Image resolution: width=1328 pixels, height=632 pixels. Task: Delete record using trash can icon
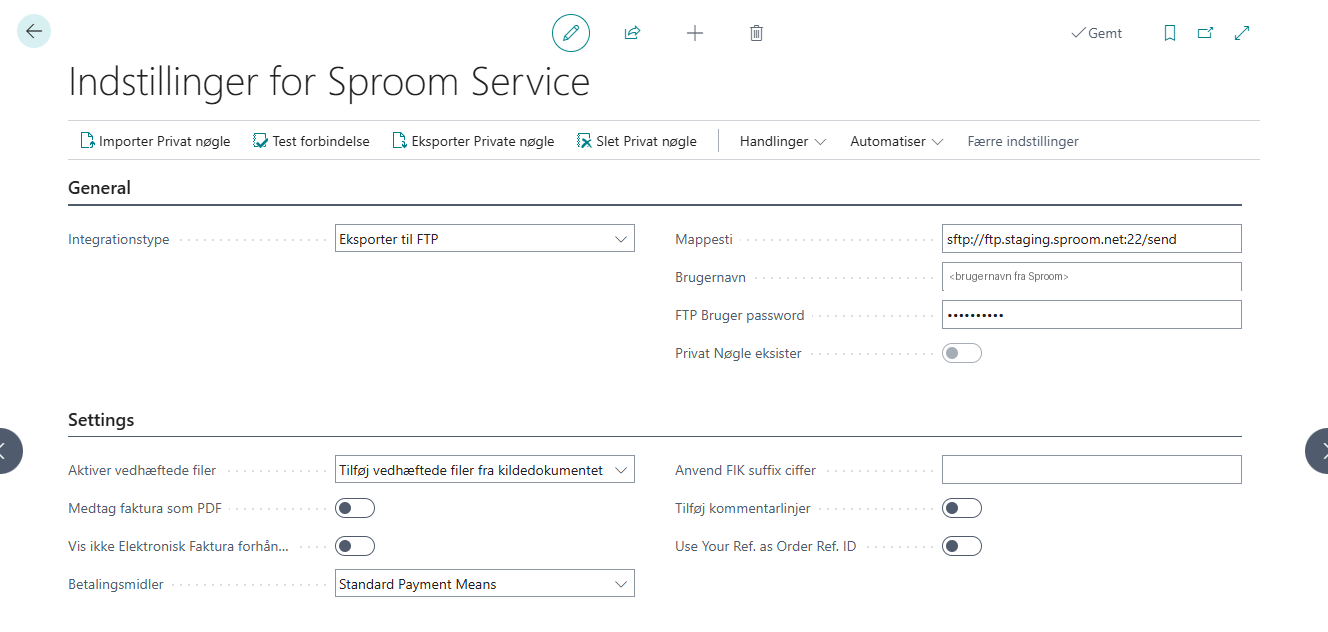point(757,33)
